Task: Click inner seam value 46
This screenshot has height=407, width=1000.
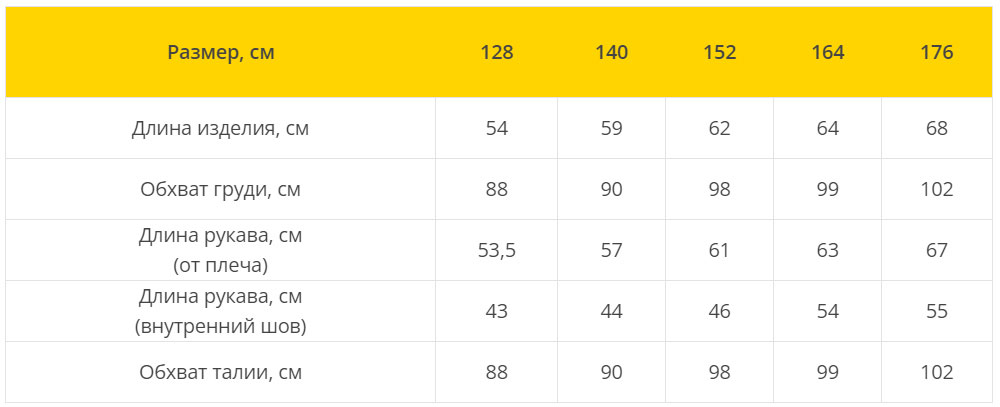Action: [719, 312]
